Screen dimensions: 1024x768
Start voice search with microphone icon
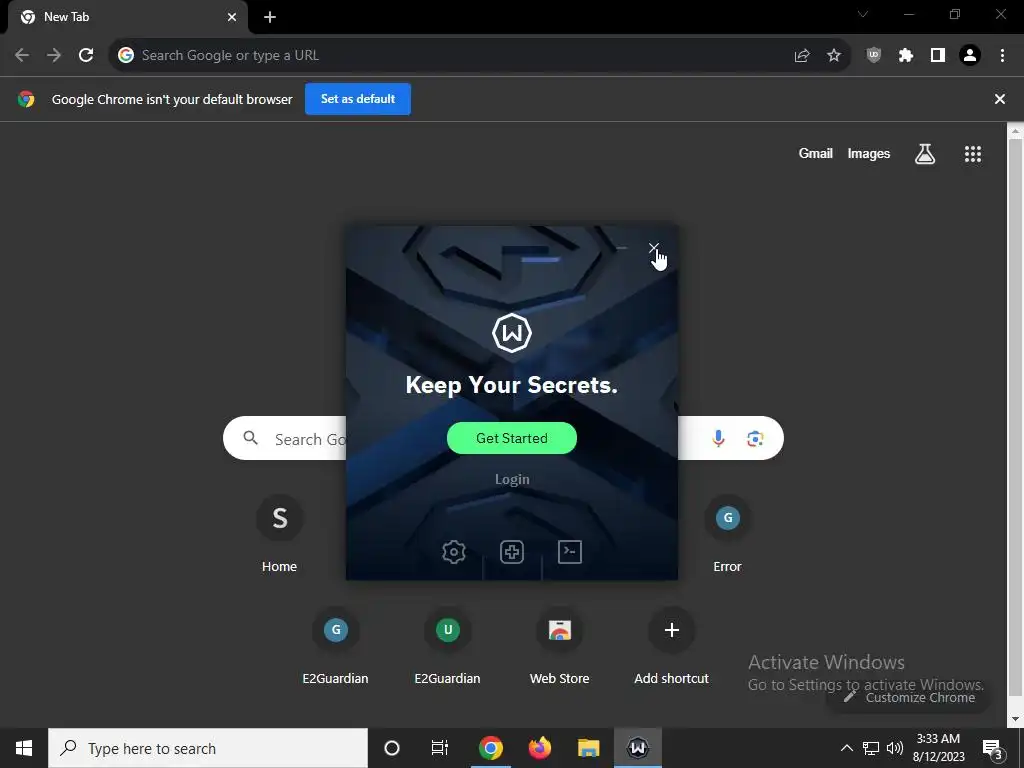718,438
